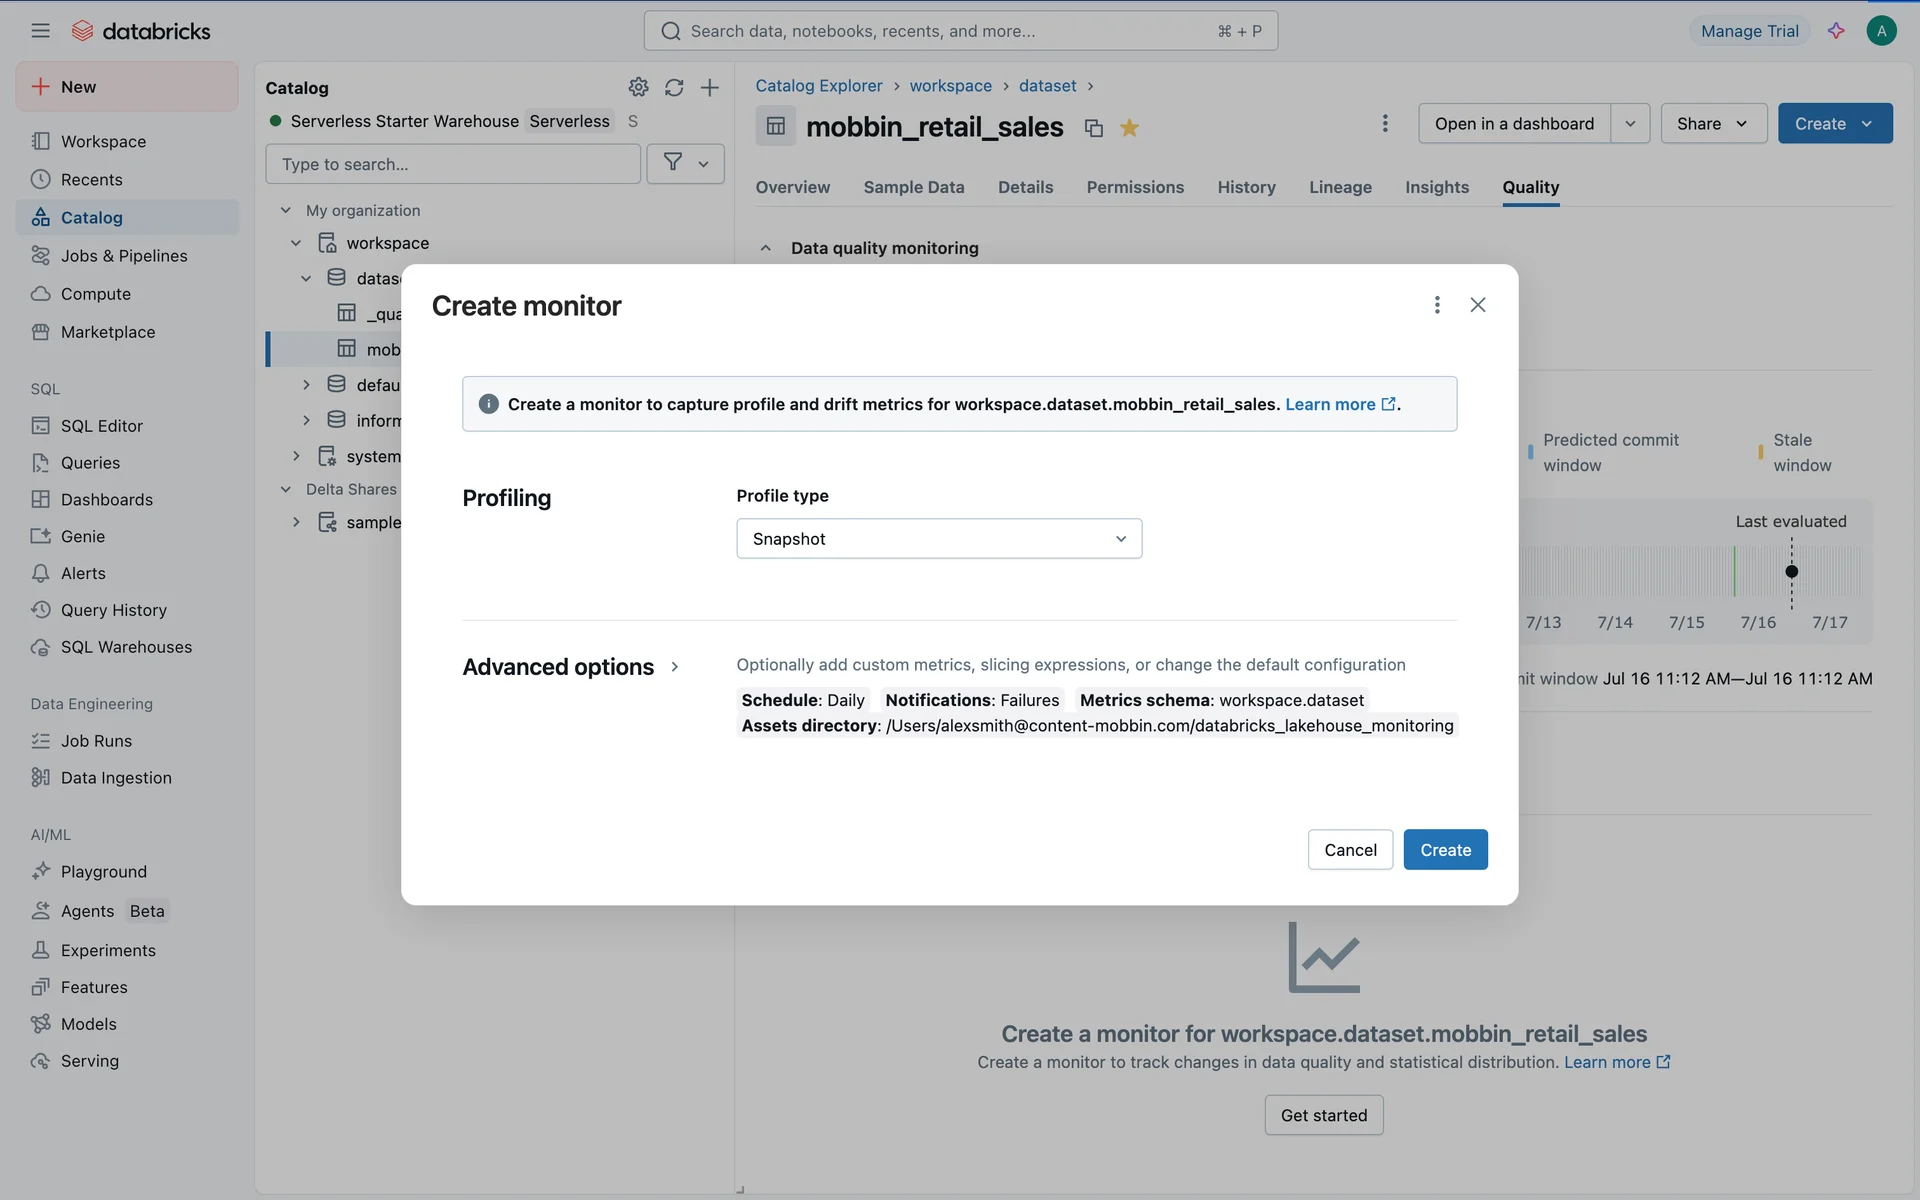Switch to the Lineage tab
Screen dimensions: 1920x1200
click(x=1340, y=187)
